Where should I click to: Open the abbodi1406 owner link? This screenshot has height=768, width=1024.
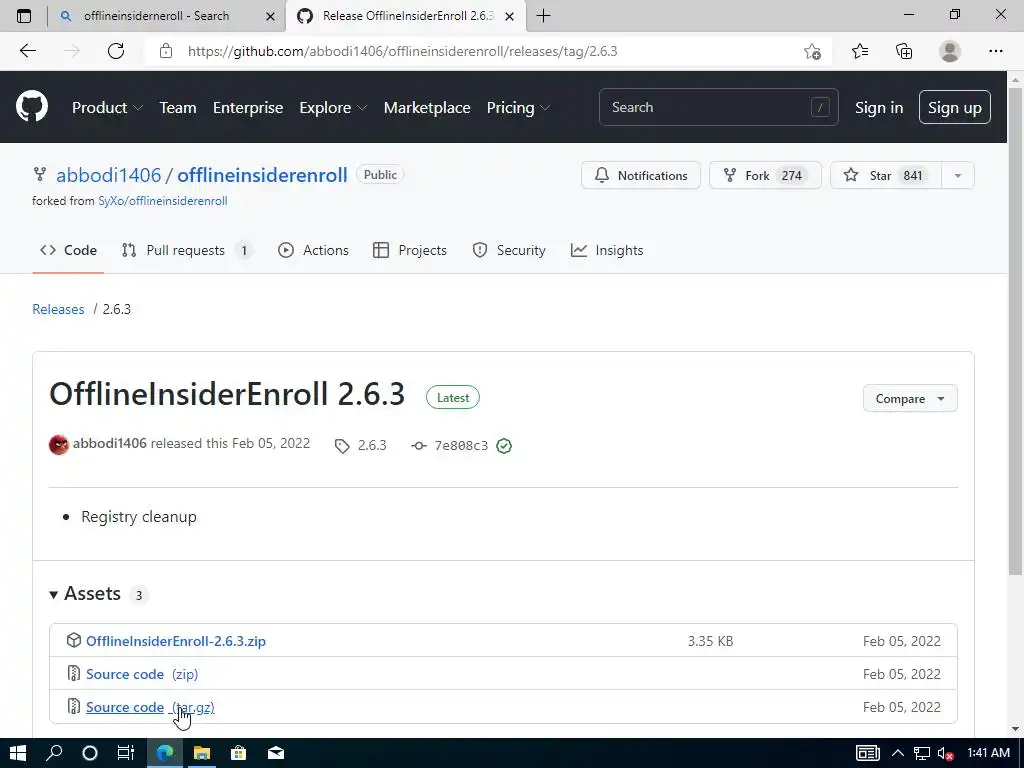click(108, 175)
